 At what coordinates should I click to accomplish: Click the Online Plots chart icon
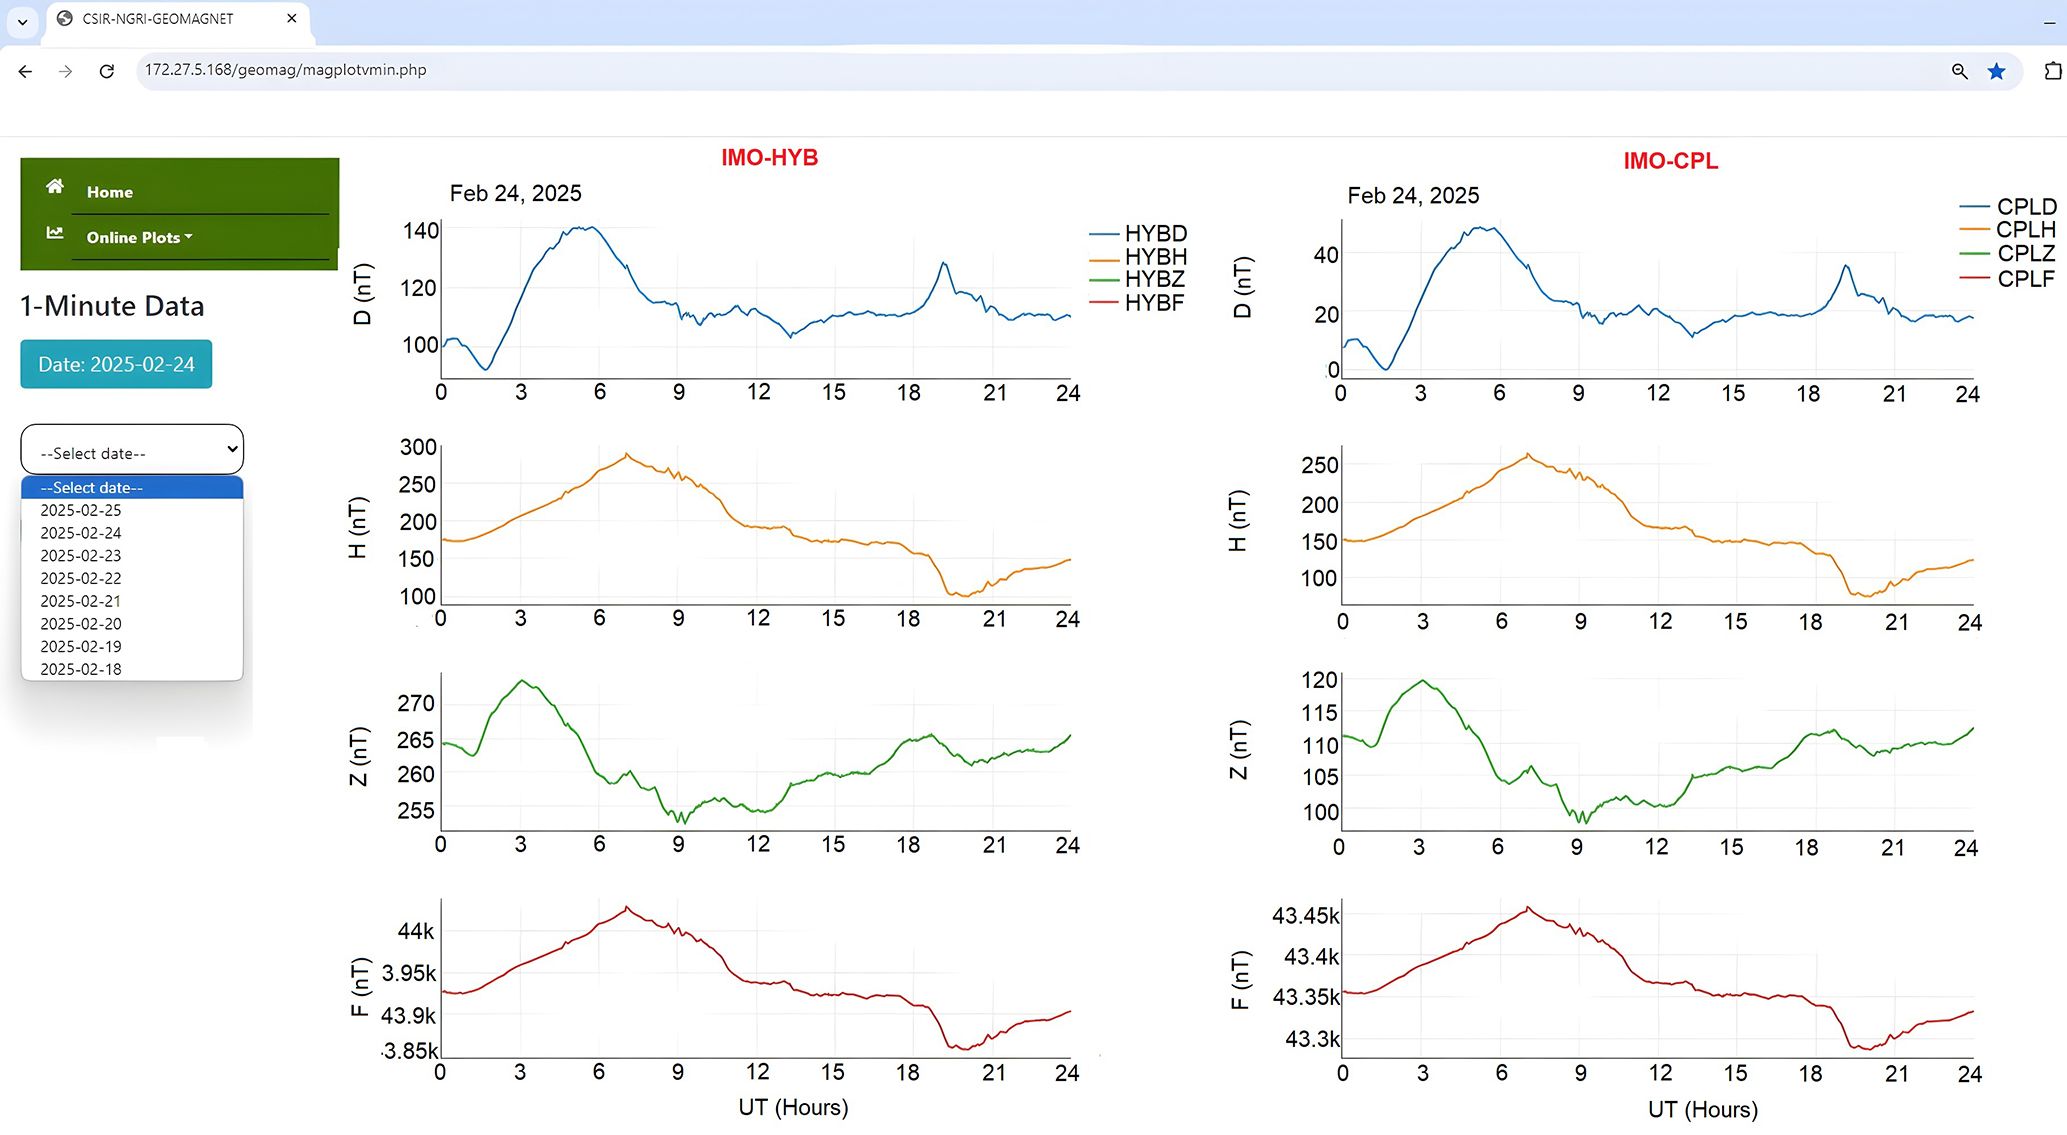55,233
